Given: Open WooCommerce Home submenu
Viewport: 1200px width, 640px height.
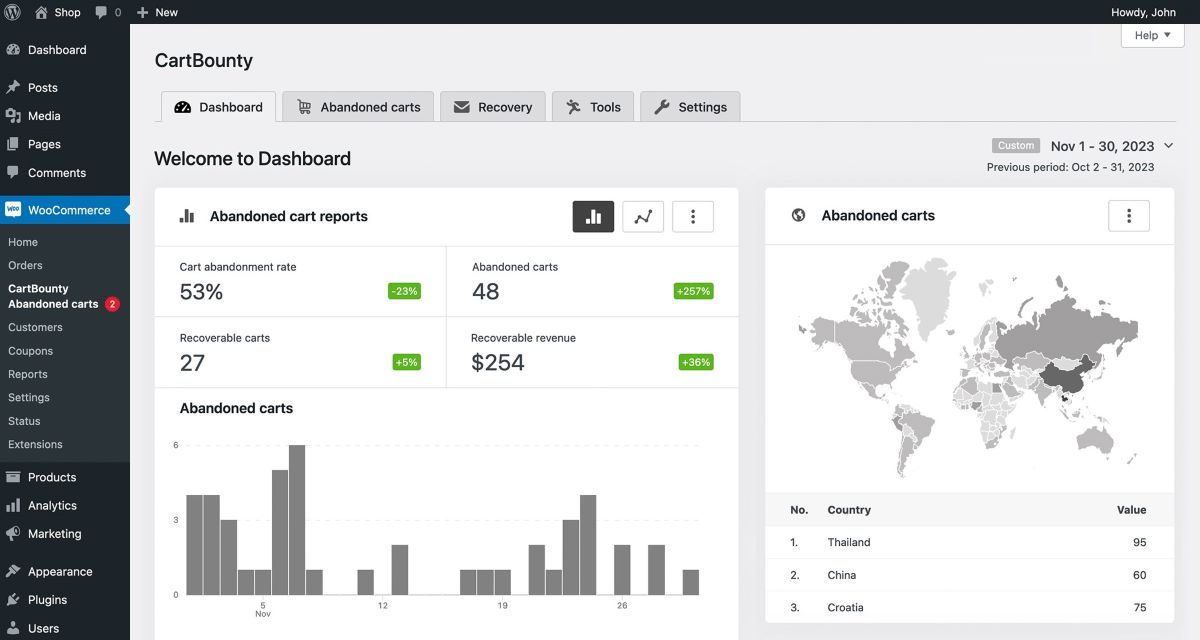Looking at the screenshot, I should [x=23, y=242].
